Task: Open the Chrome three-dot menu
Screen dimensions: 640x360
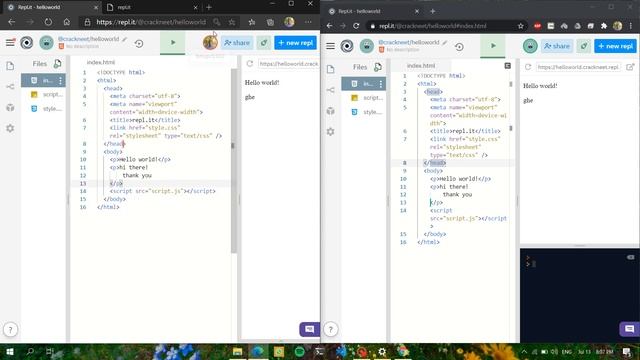Action: click(631, 26)
